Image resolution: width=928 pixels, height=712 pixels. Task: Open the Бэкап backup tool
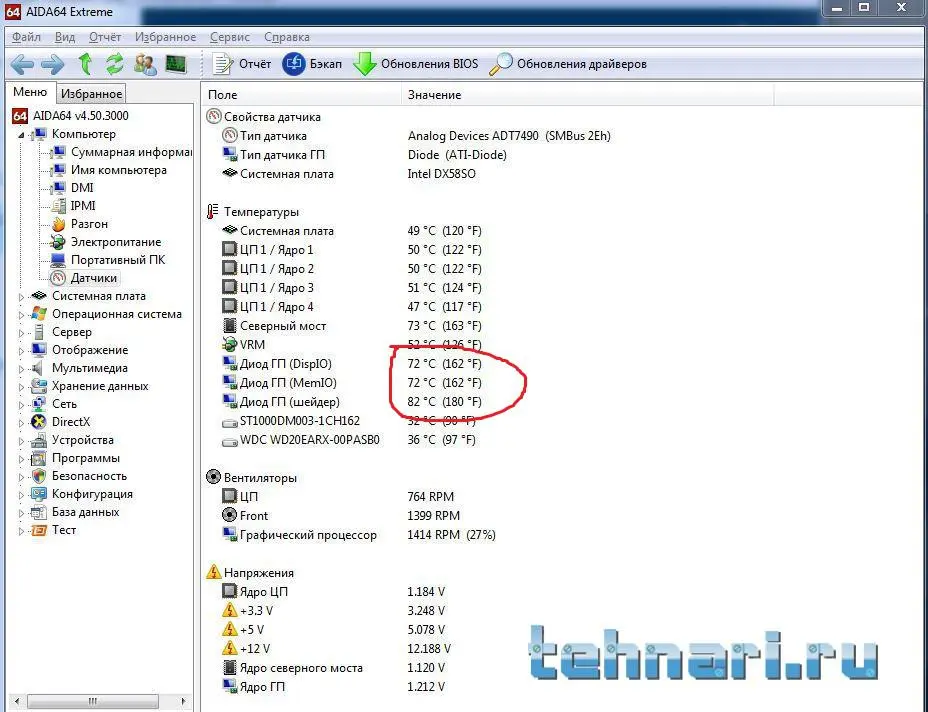coord(312,64)
